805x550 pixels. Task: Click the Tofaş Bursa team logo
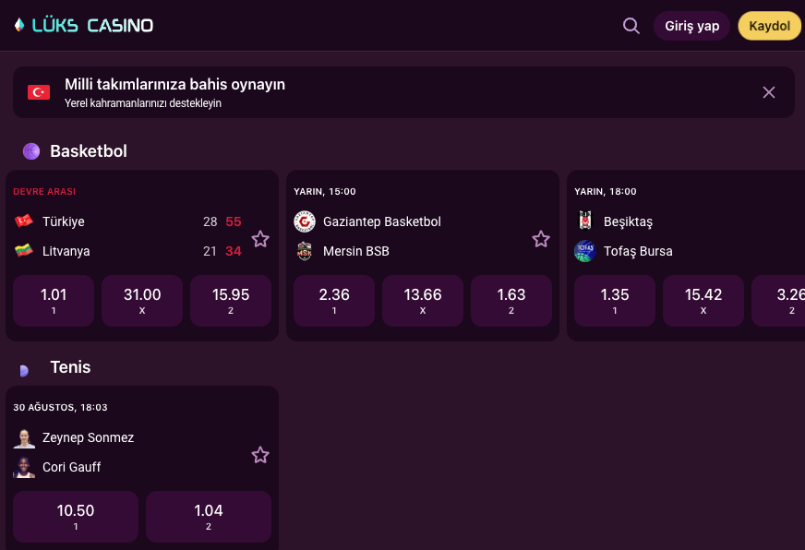[x=585, y=251]
